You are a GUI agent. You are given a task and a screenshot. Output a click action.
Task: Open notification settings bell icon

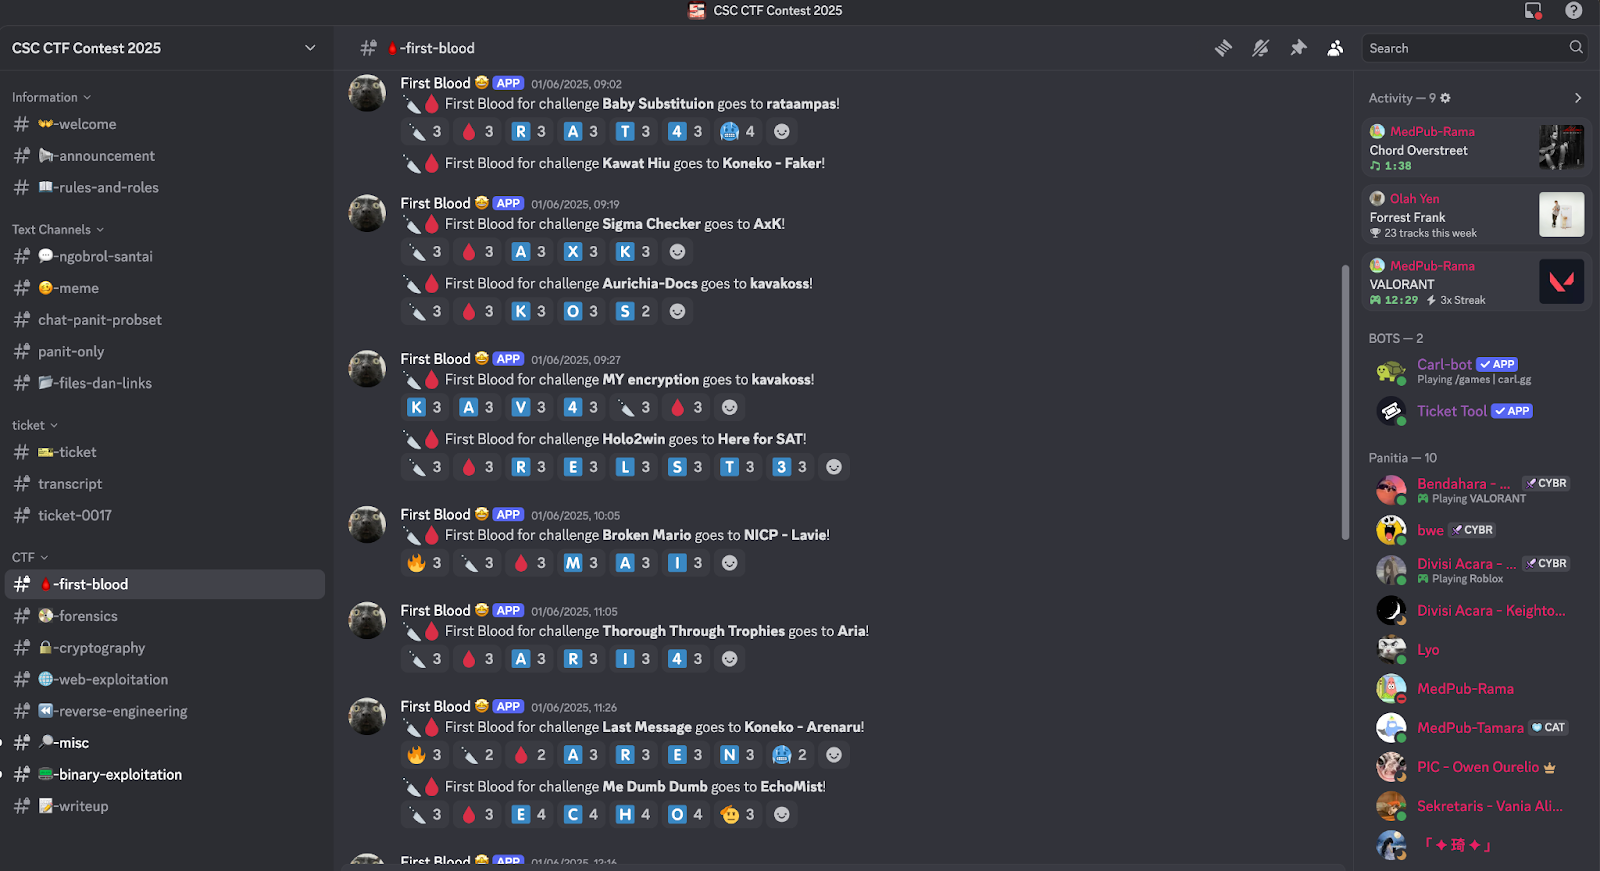[1261, 48]
